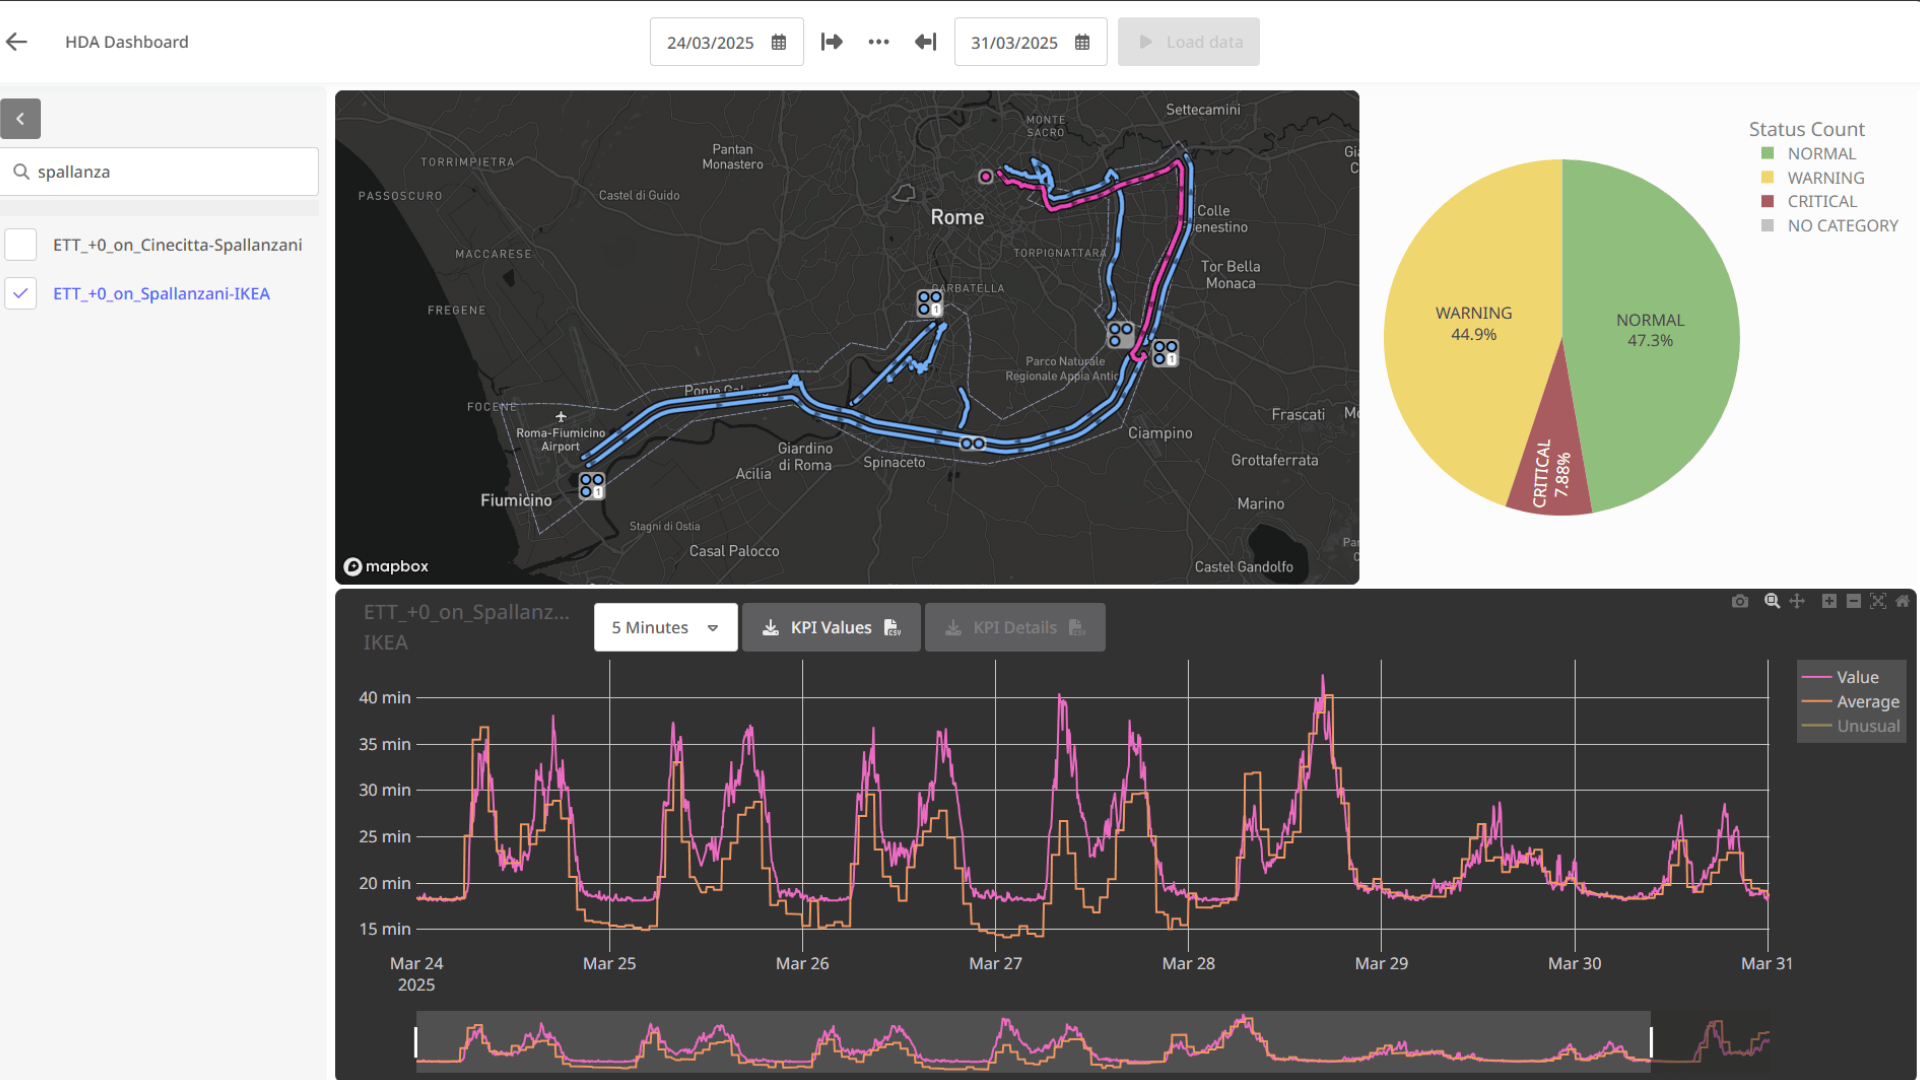
Task: Open the three-dots date range menu
Action: (878, 42)
